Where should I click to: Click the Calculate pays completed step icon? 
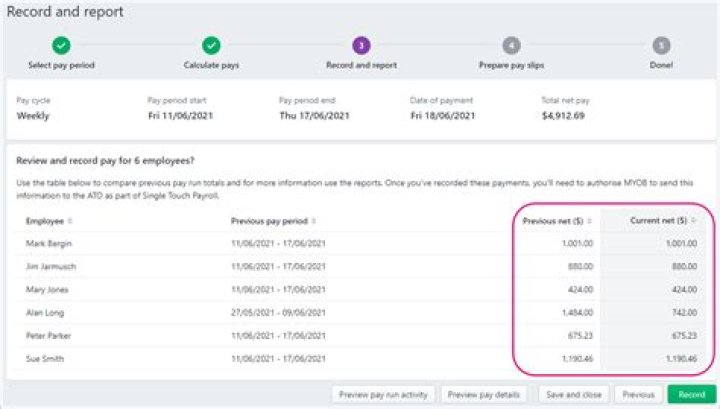[211, 45]
